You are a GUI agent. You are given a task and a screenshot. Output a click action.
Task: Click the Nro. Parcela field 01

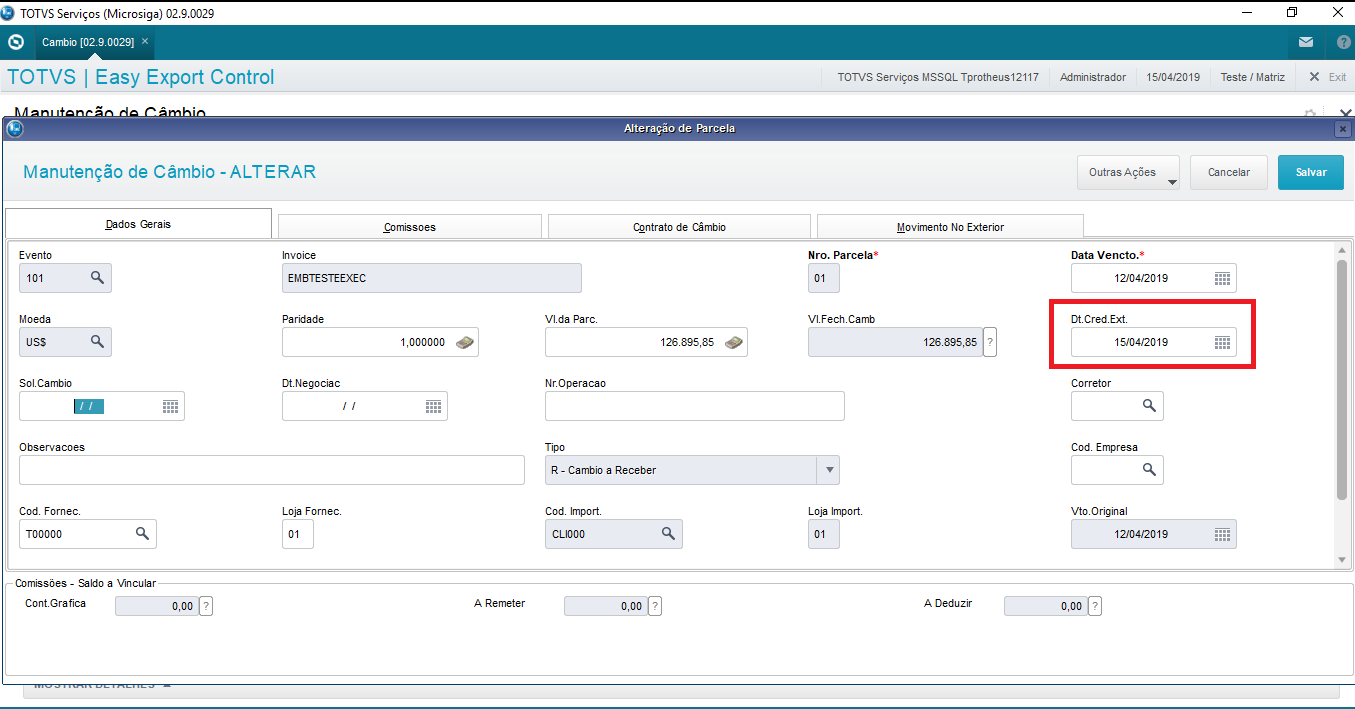coord(824,278)
